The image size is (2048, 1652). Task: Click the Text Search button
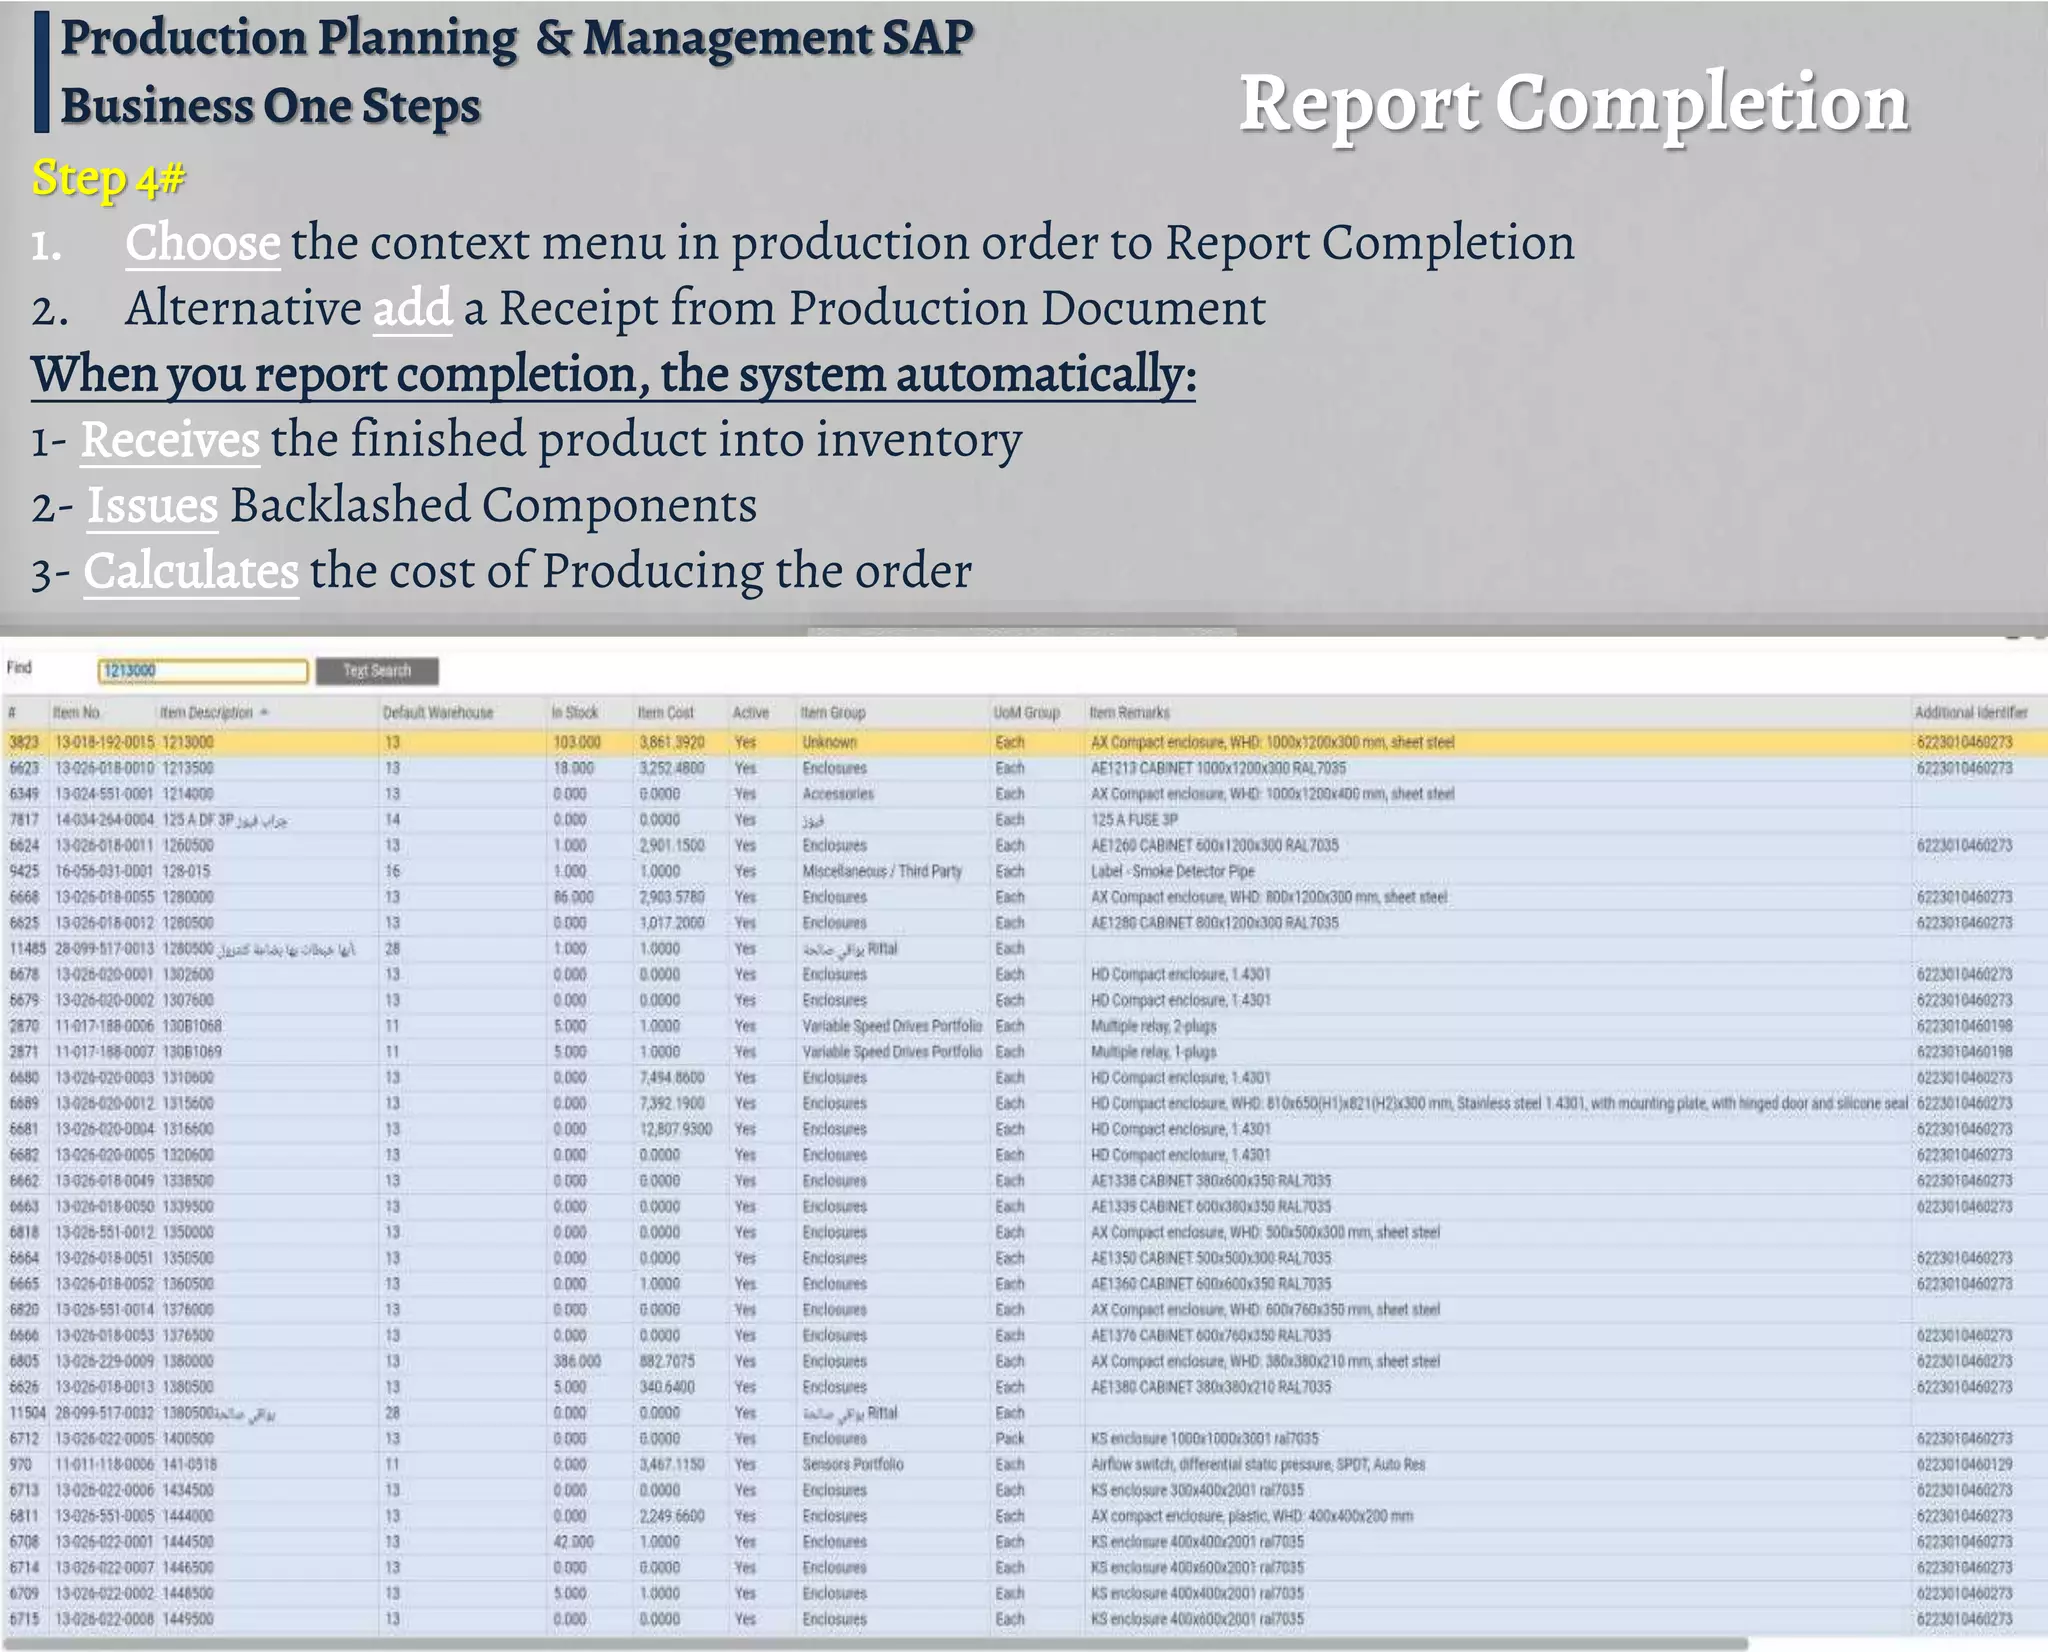[377, 671]
